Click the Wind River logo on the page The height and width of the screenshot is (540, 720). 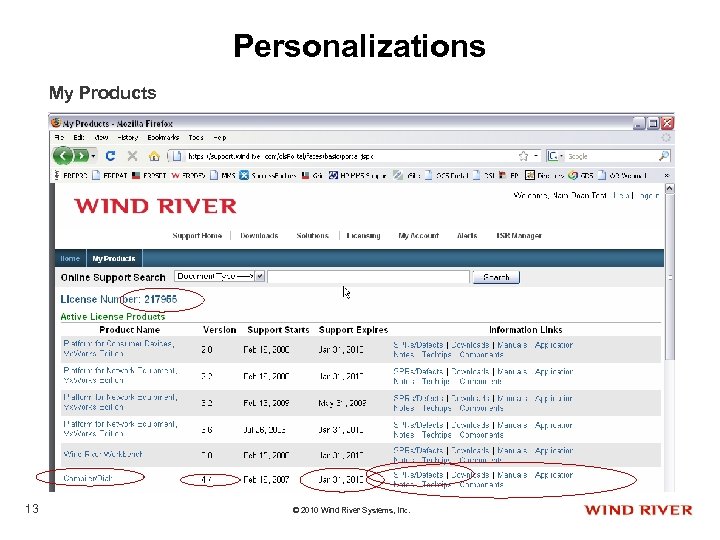click(x=155, y=206)
